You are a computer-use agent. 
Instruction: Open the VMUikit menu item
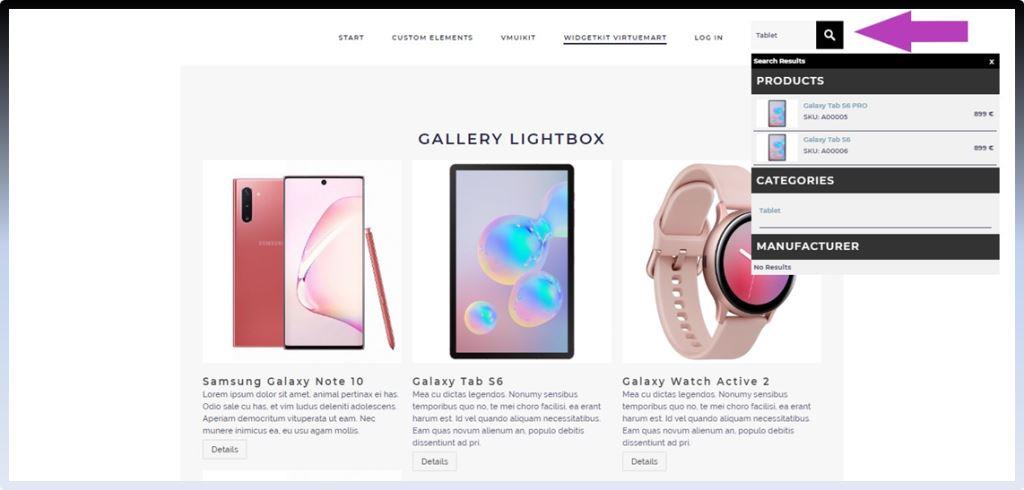[x=518, y=37]
